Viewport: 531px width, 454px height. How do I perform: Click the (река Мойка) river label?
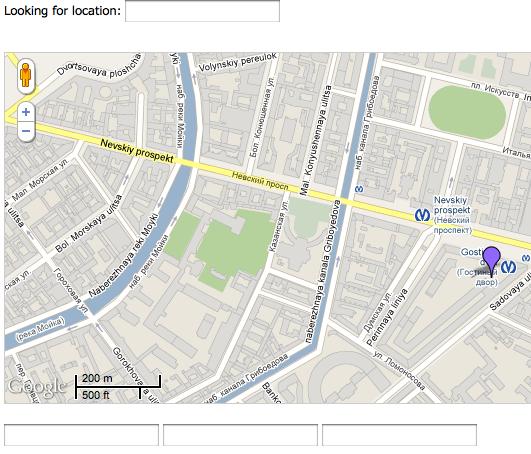coord(40,328)
